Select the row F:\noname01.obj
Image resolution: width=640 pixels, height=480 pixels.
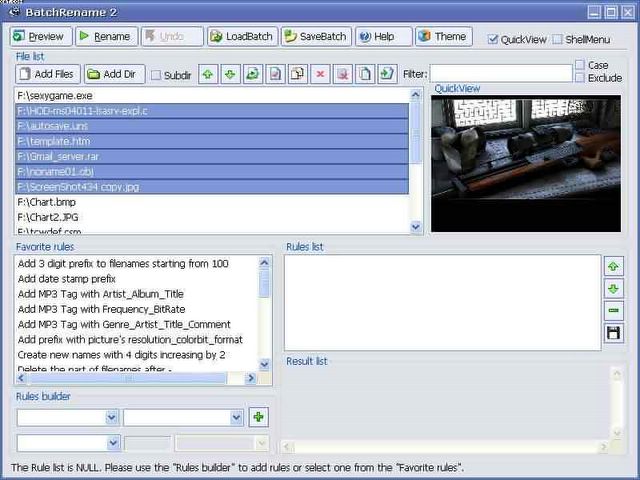212,172
